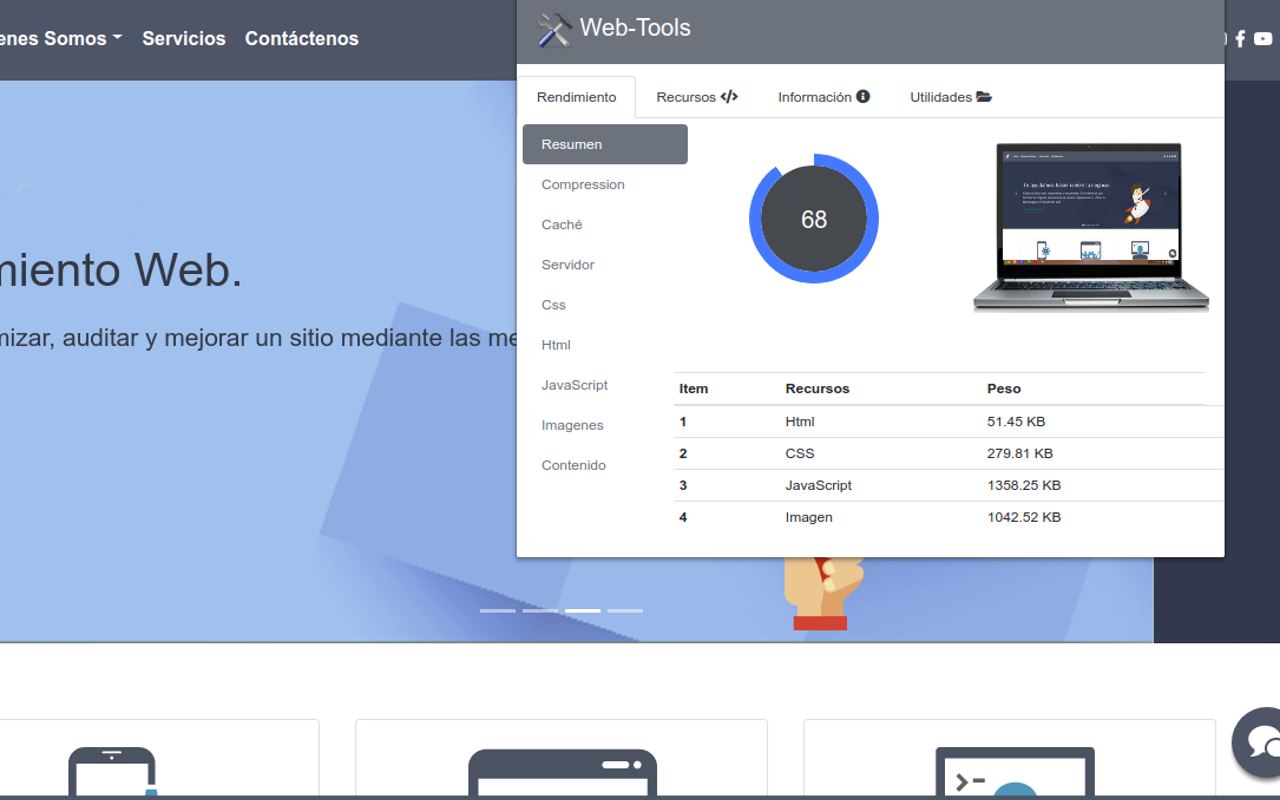The image size is (1280, 800).
Task: Open the YouTube icon in the header
Action: (x=1262, y=39)
